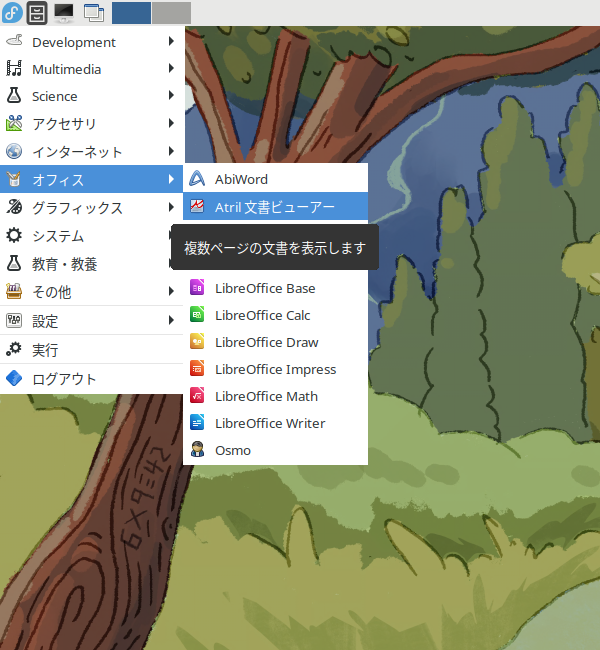Select the highlighted オフィス menu category
The image size is (600, 650).
(x=91, y=179)
